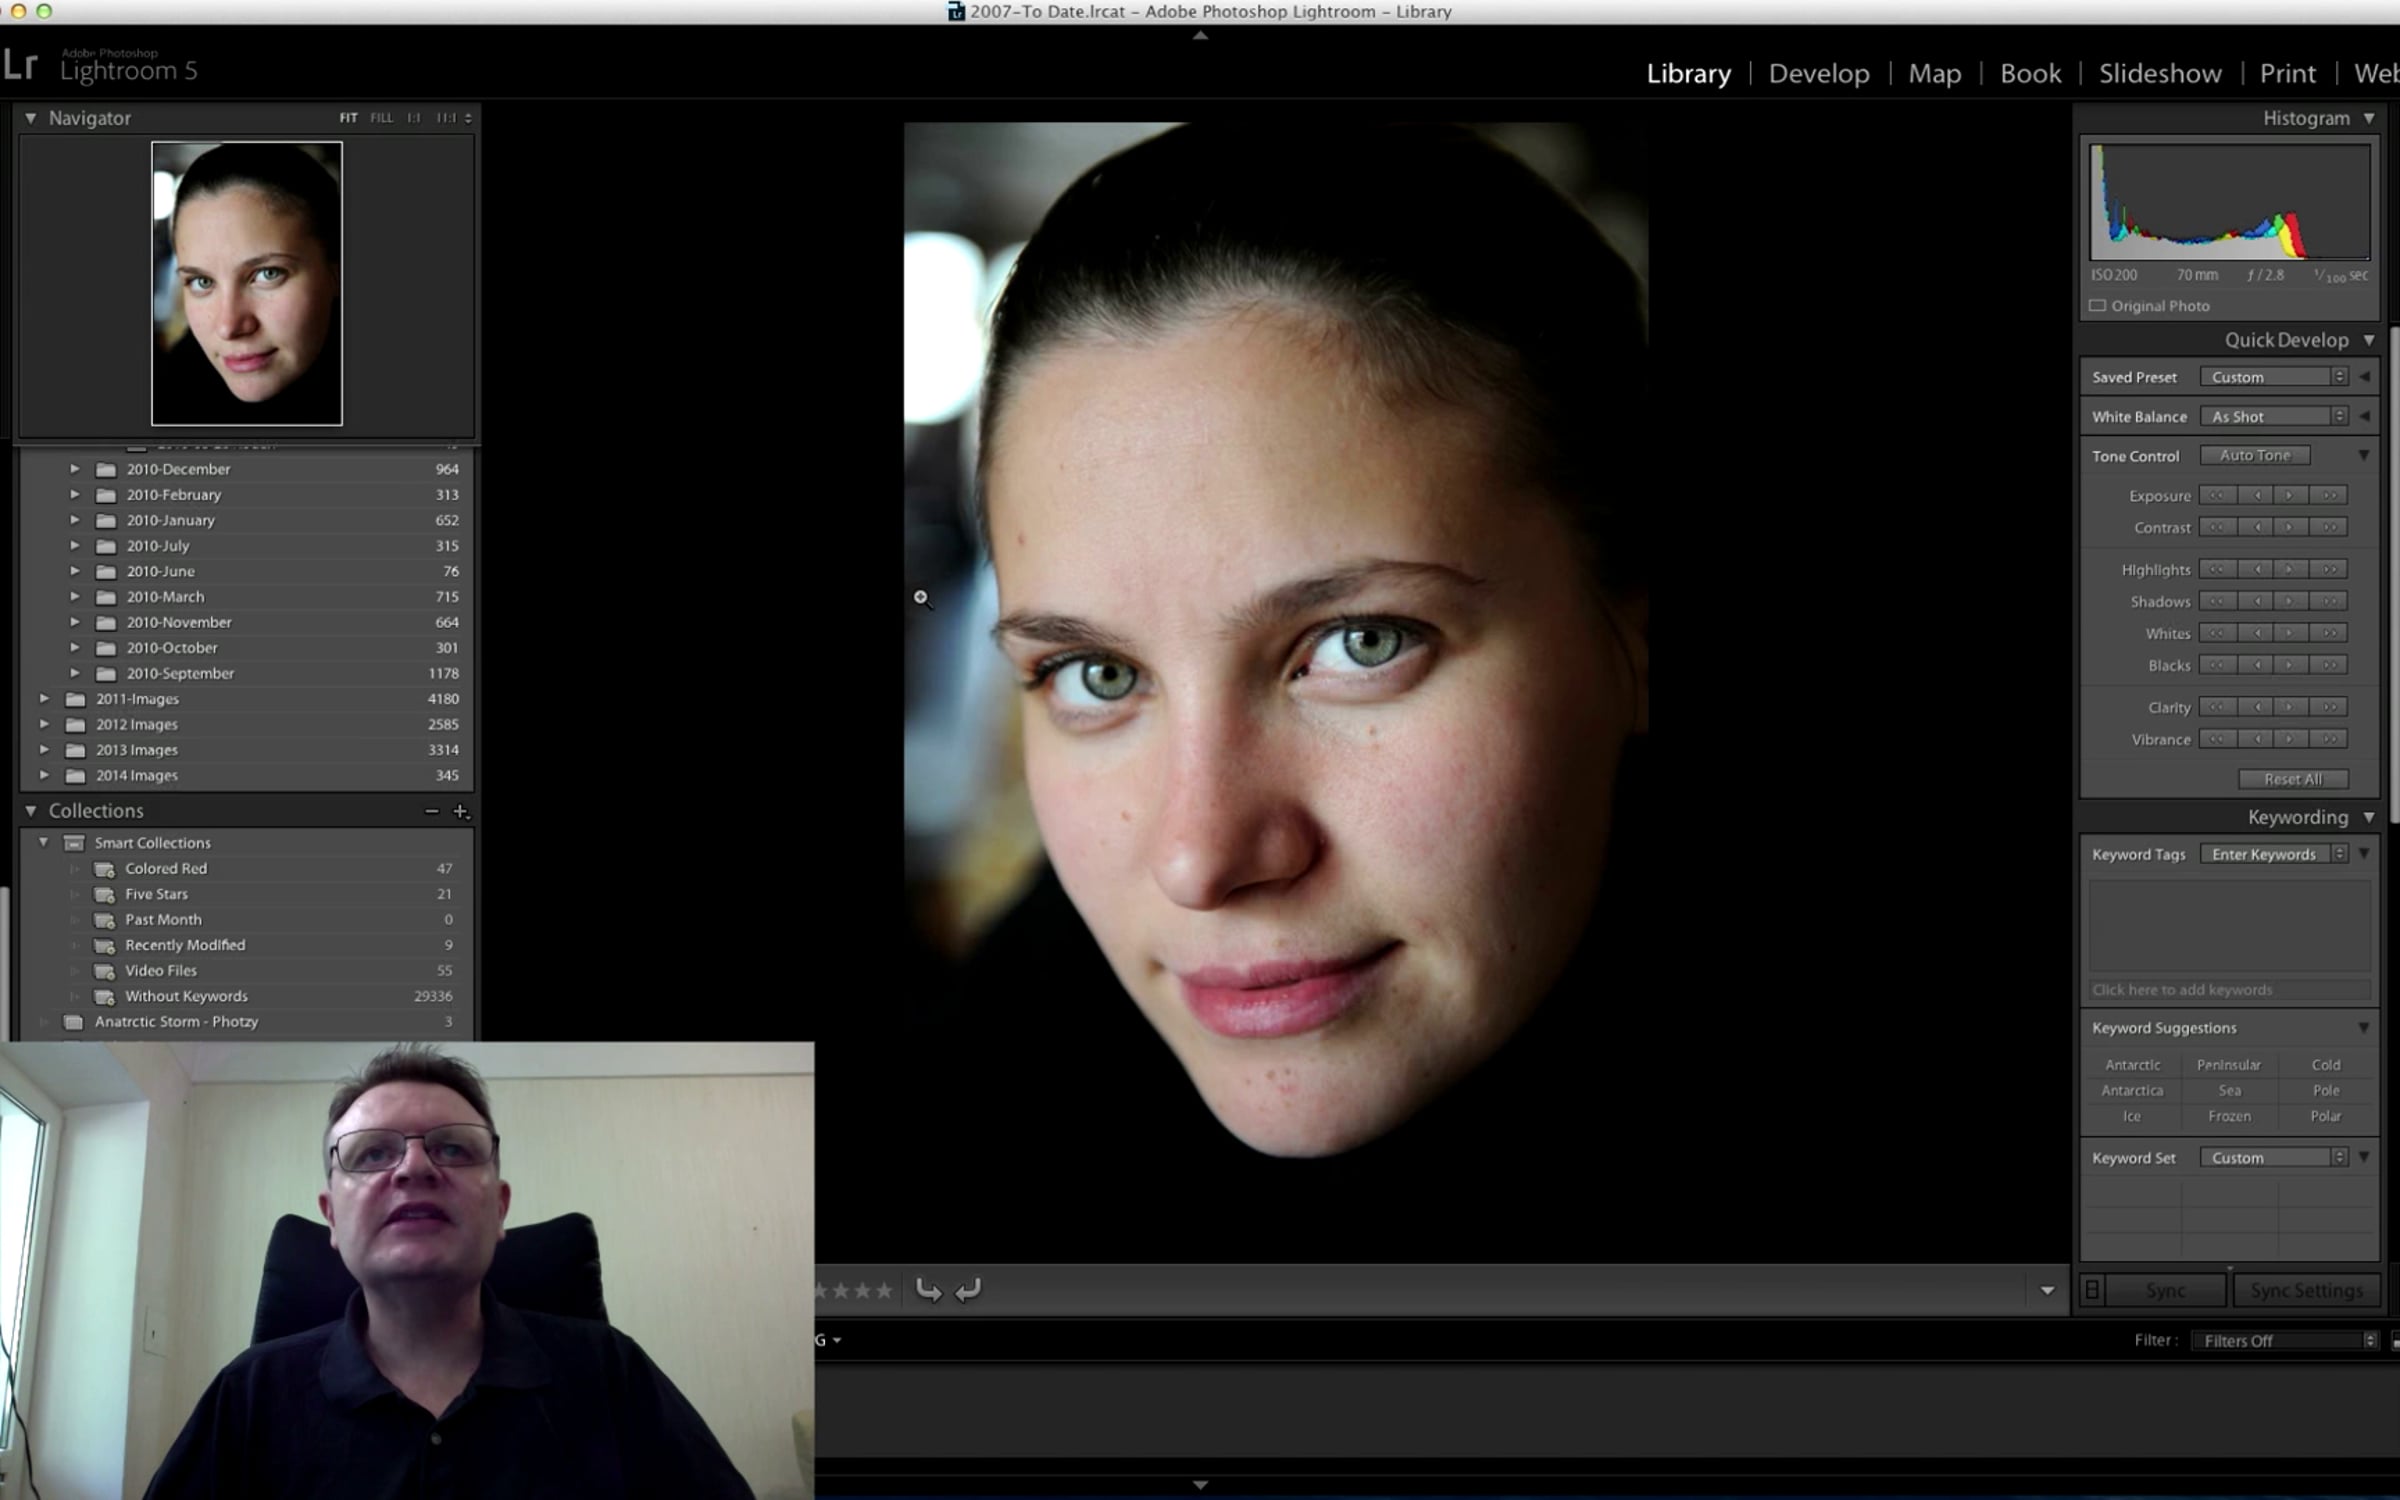Click the keywords entry field
2400x1500 pixels.
pos(2228,990)
